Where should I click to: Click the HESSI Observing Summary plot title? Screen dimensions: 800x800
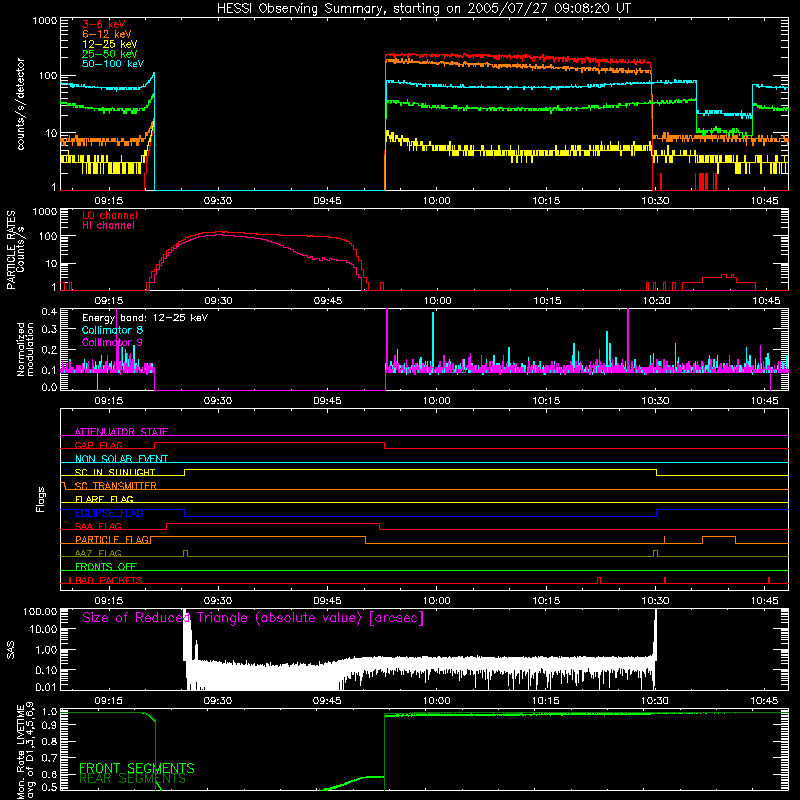(x=424, y=9)
